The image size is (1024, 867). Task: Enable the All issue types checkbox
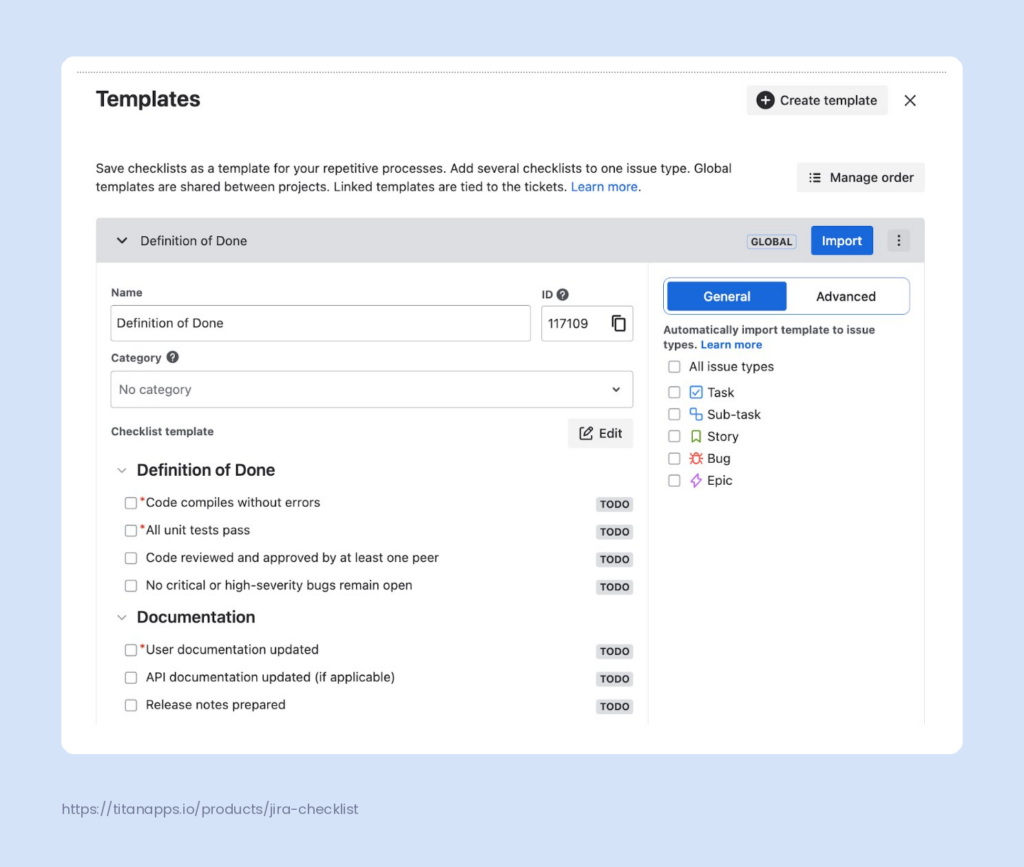pyautogui.click(x=674, y=367)
